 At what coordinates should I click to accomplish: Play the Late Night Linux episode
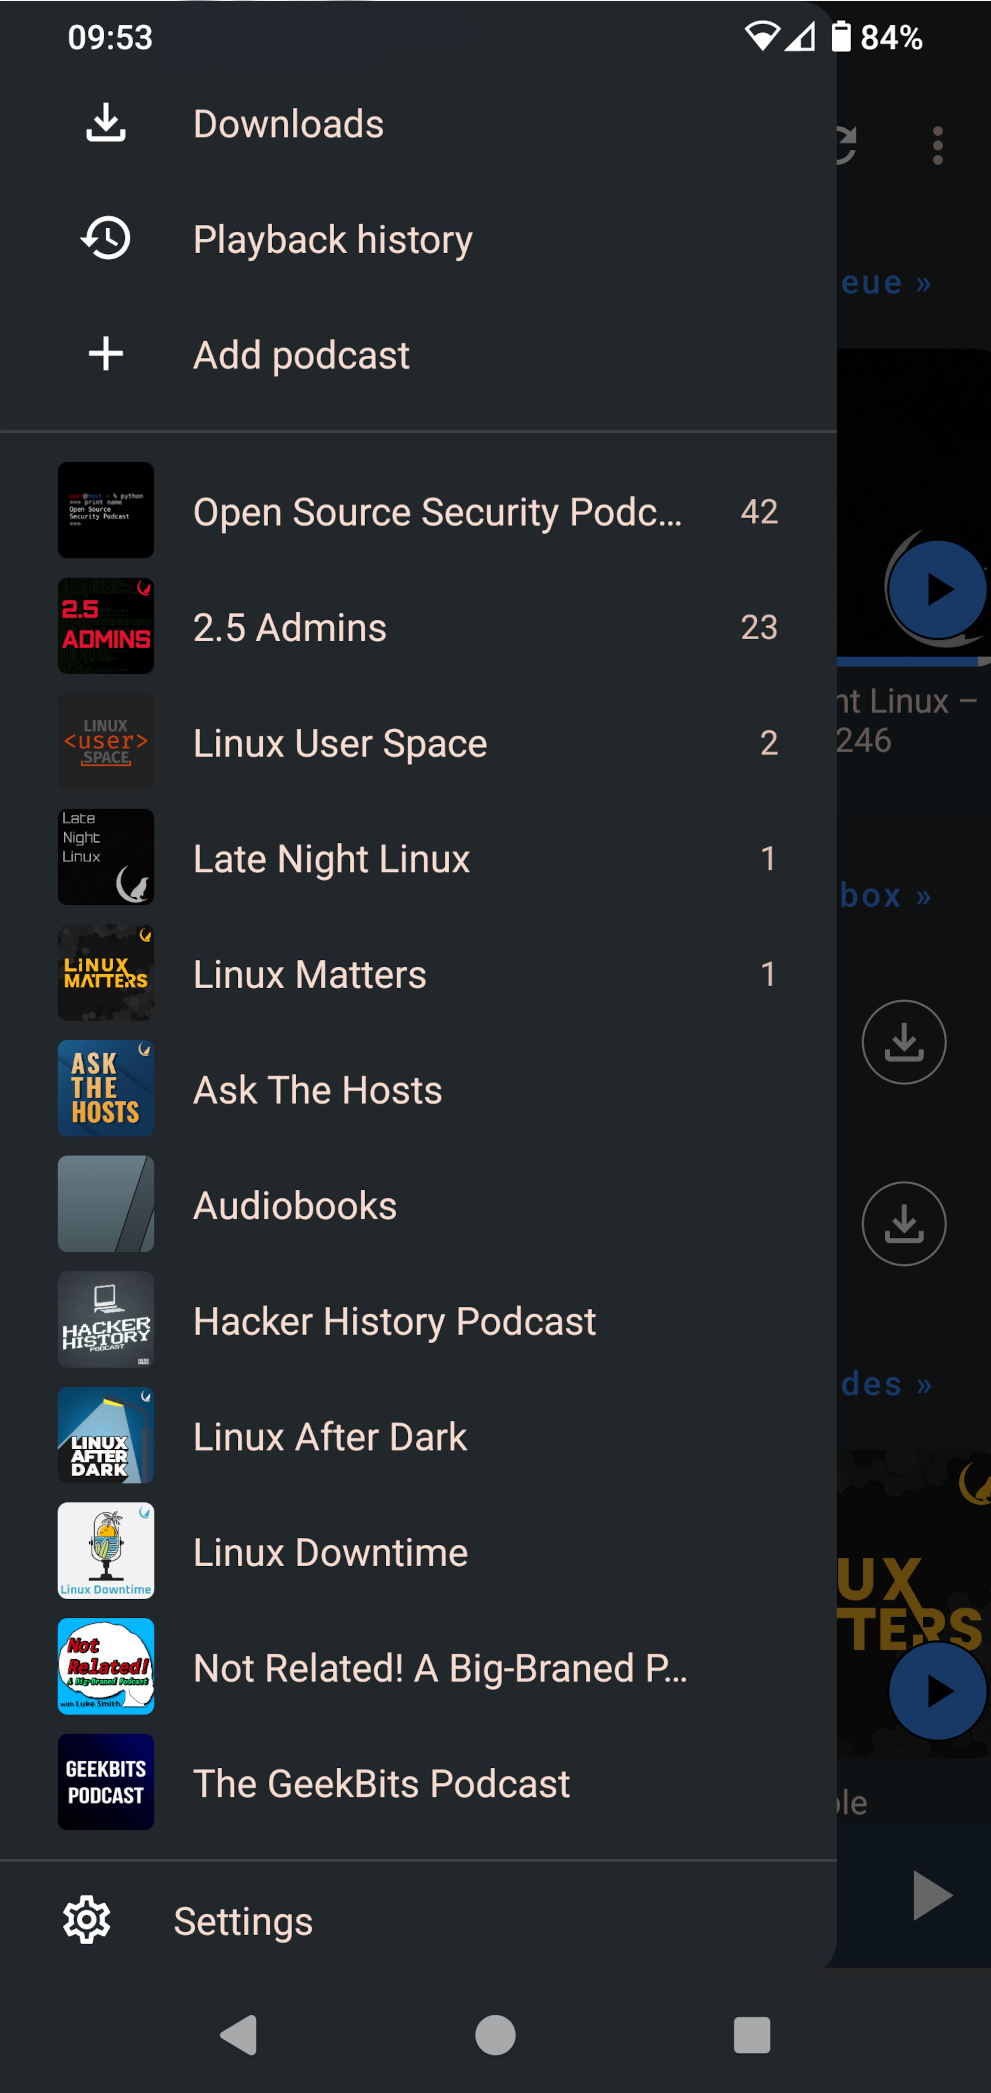point(937,590)
